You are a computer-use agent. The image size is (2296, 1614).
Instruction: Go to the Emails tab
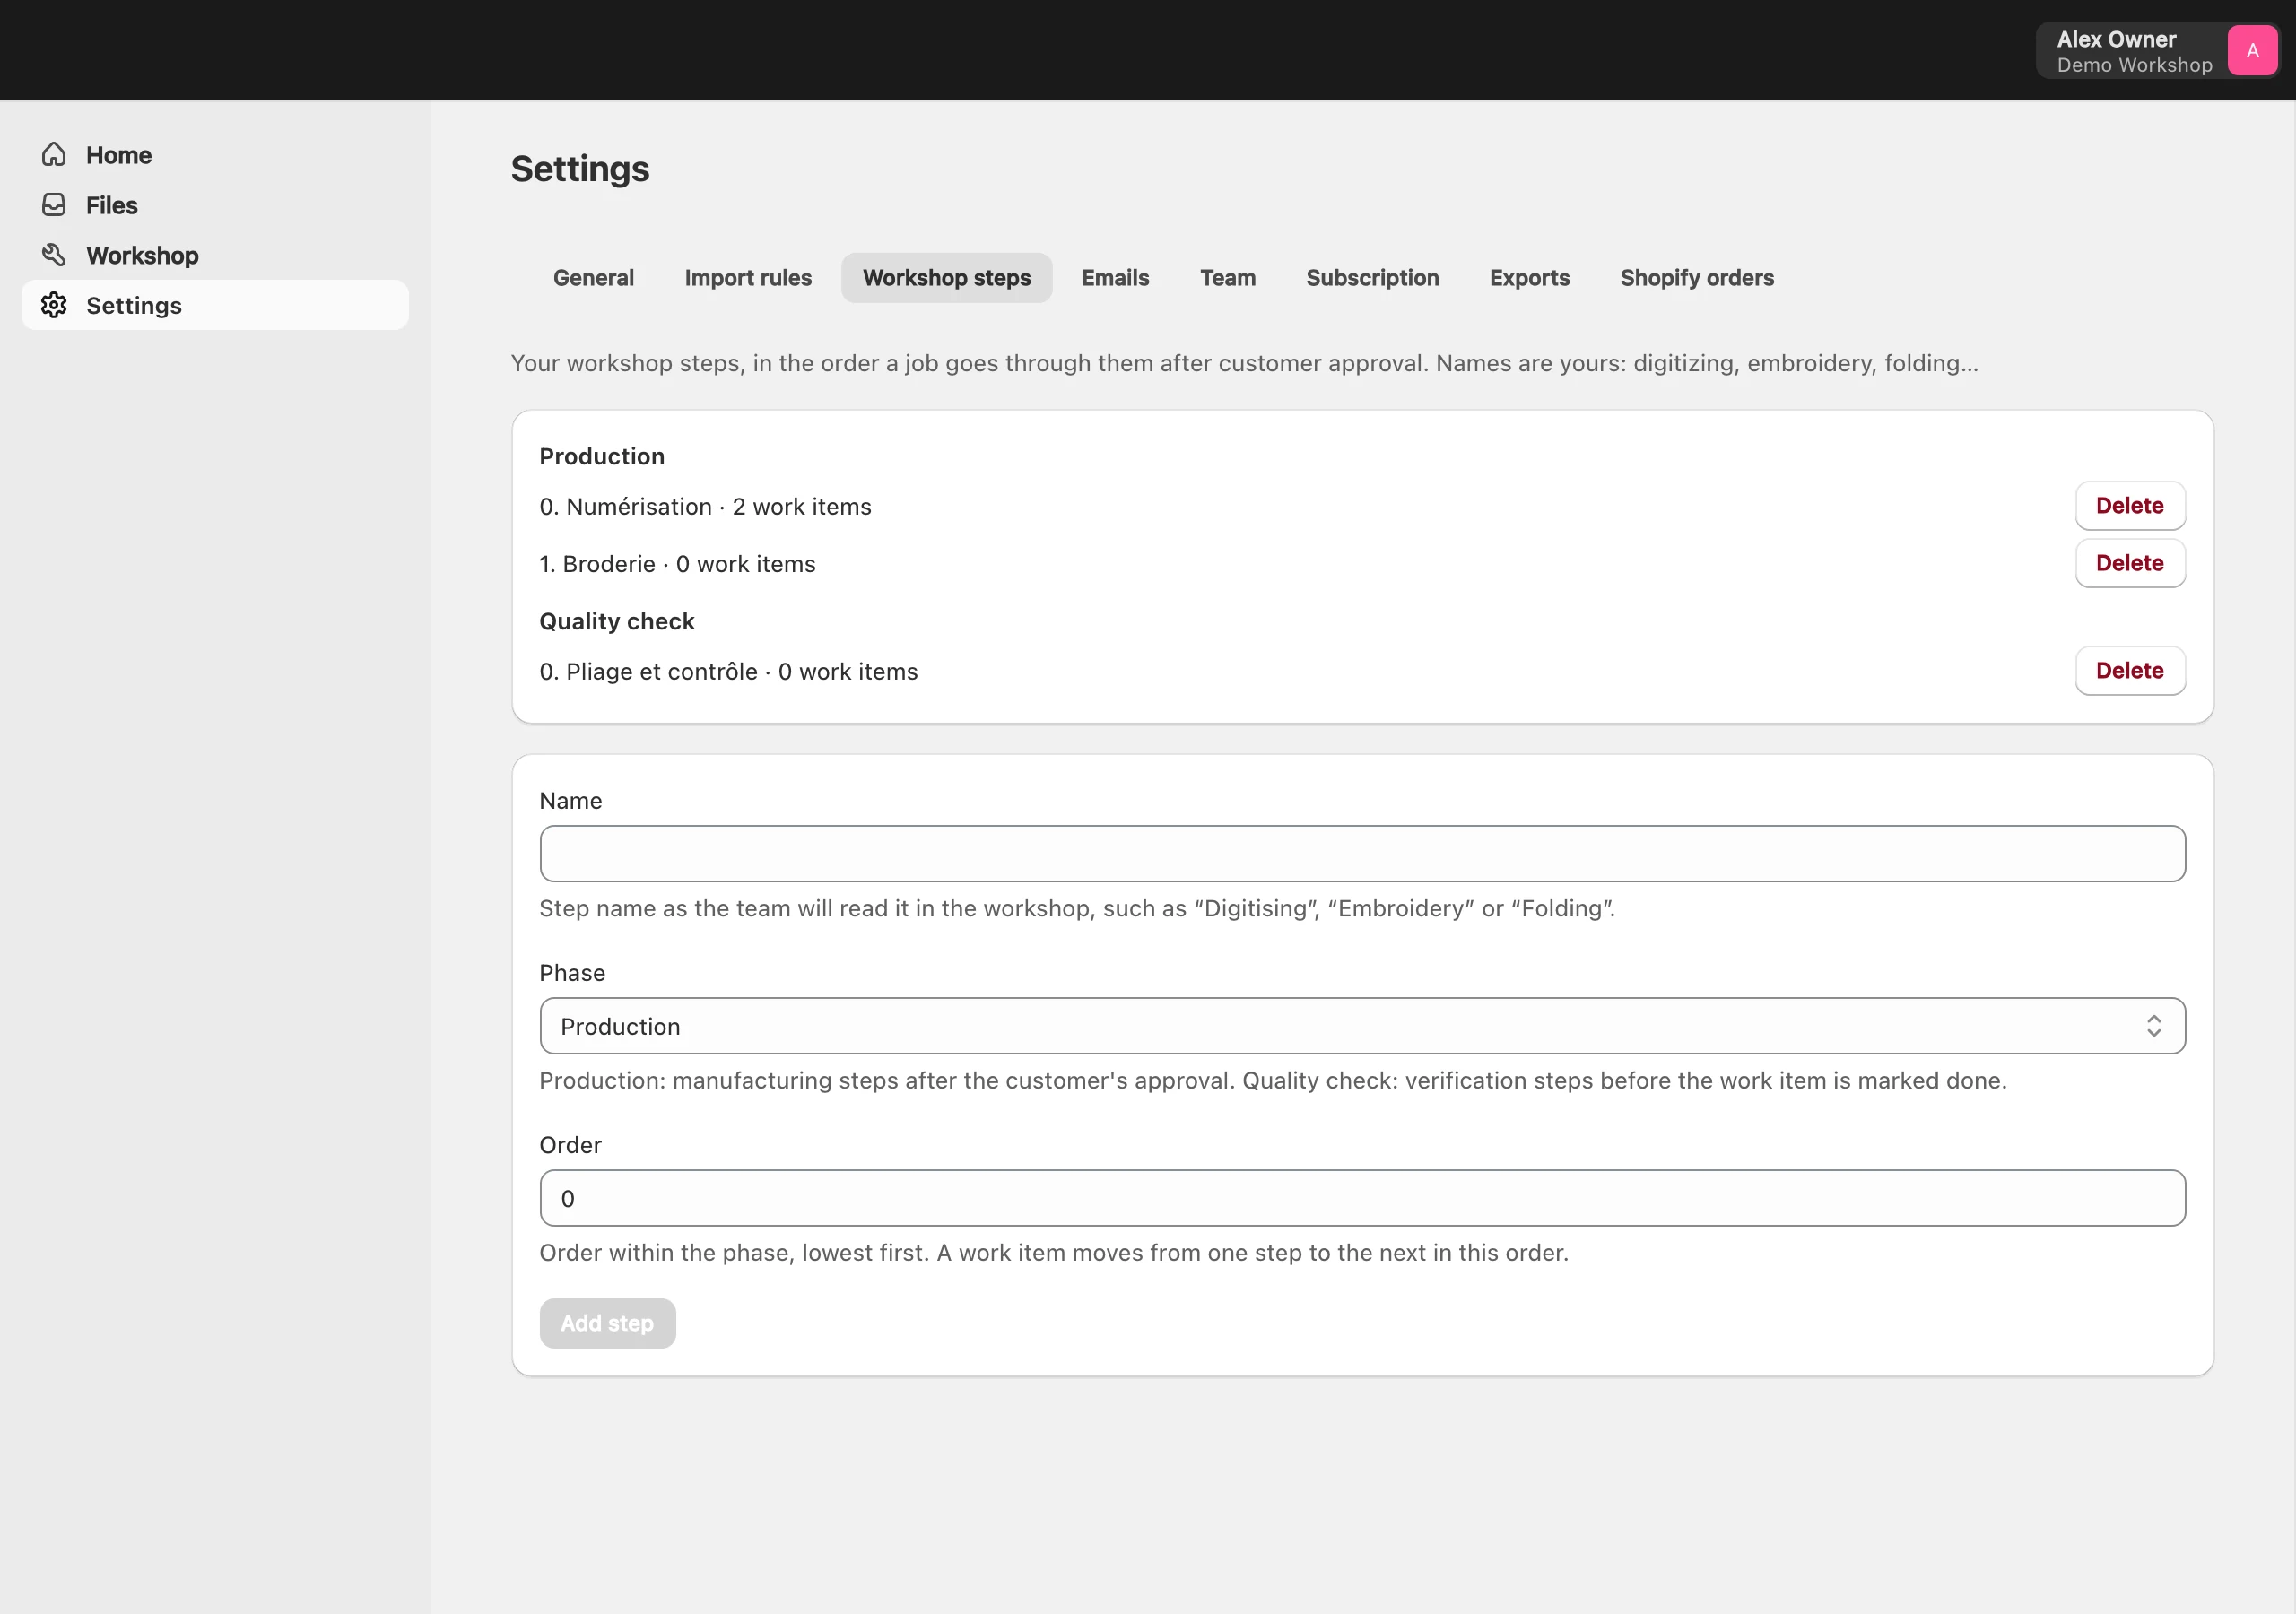coord(1115,277)
